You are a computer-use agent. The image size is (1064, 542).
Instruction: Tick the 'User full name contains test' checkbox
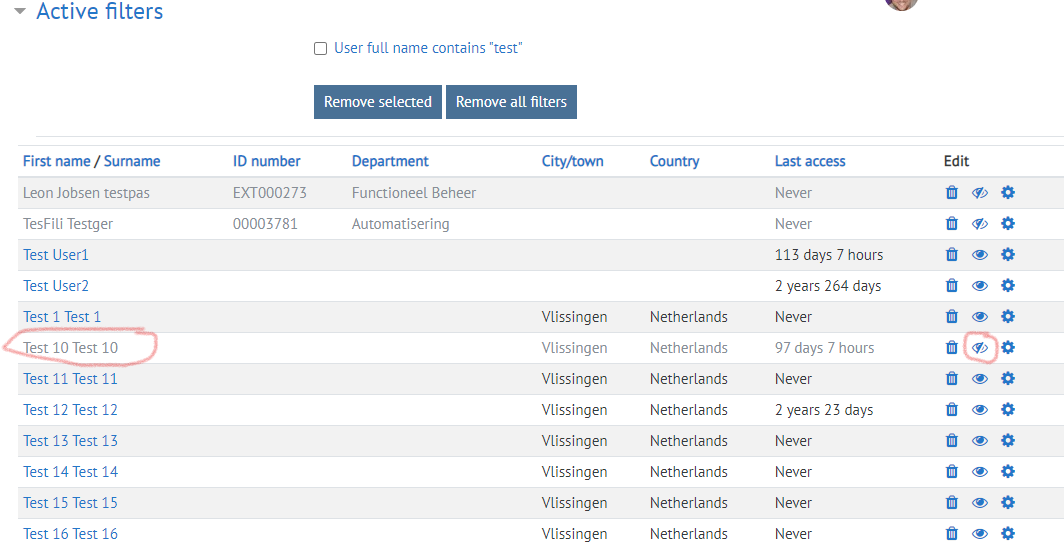click(x=320, y=49)
